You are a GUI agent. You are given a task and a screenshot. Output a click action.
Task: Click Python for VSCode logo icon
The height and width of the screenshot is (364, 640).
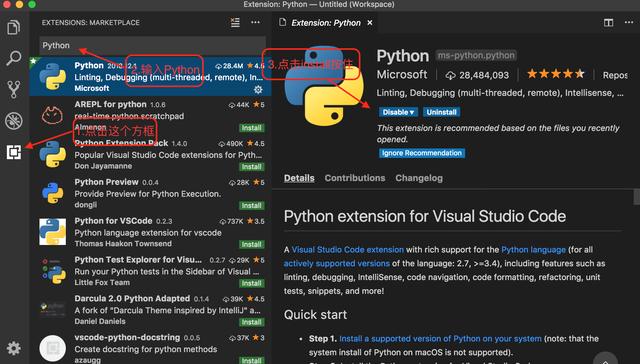(x=52, y=231)
